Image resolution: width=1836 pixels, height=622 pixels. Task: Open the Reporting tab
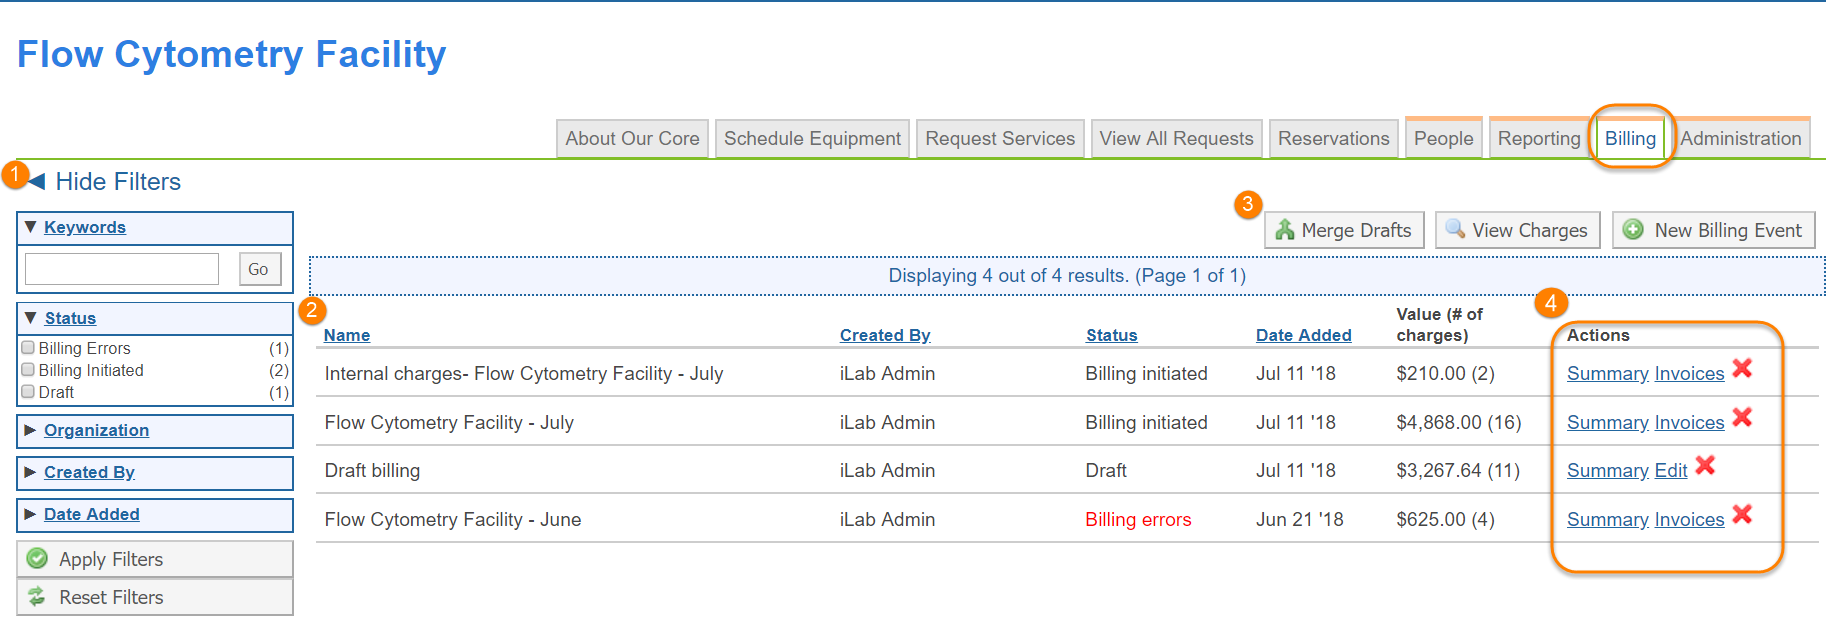click(x=1538, y=139)
